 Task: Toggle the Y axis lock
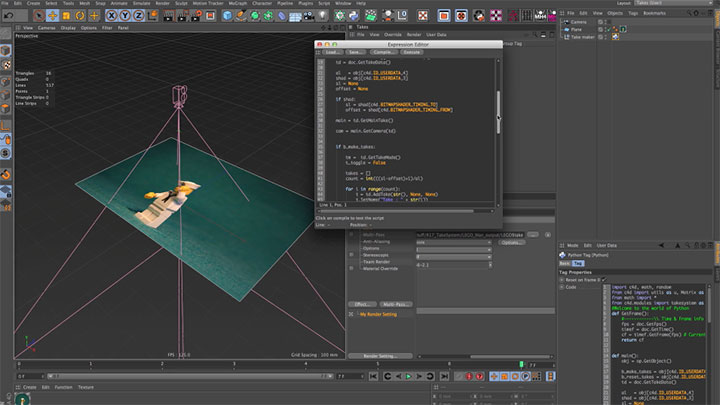click(125, 16)
